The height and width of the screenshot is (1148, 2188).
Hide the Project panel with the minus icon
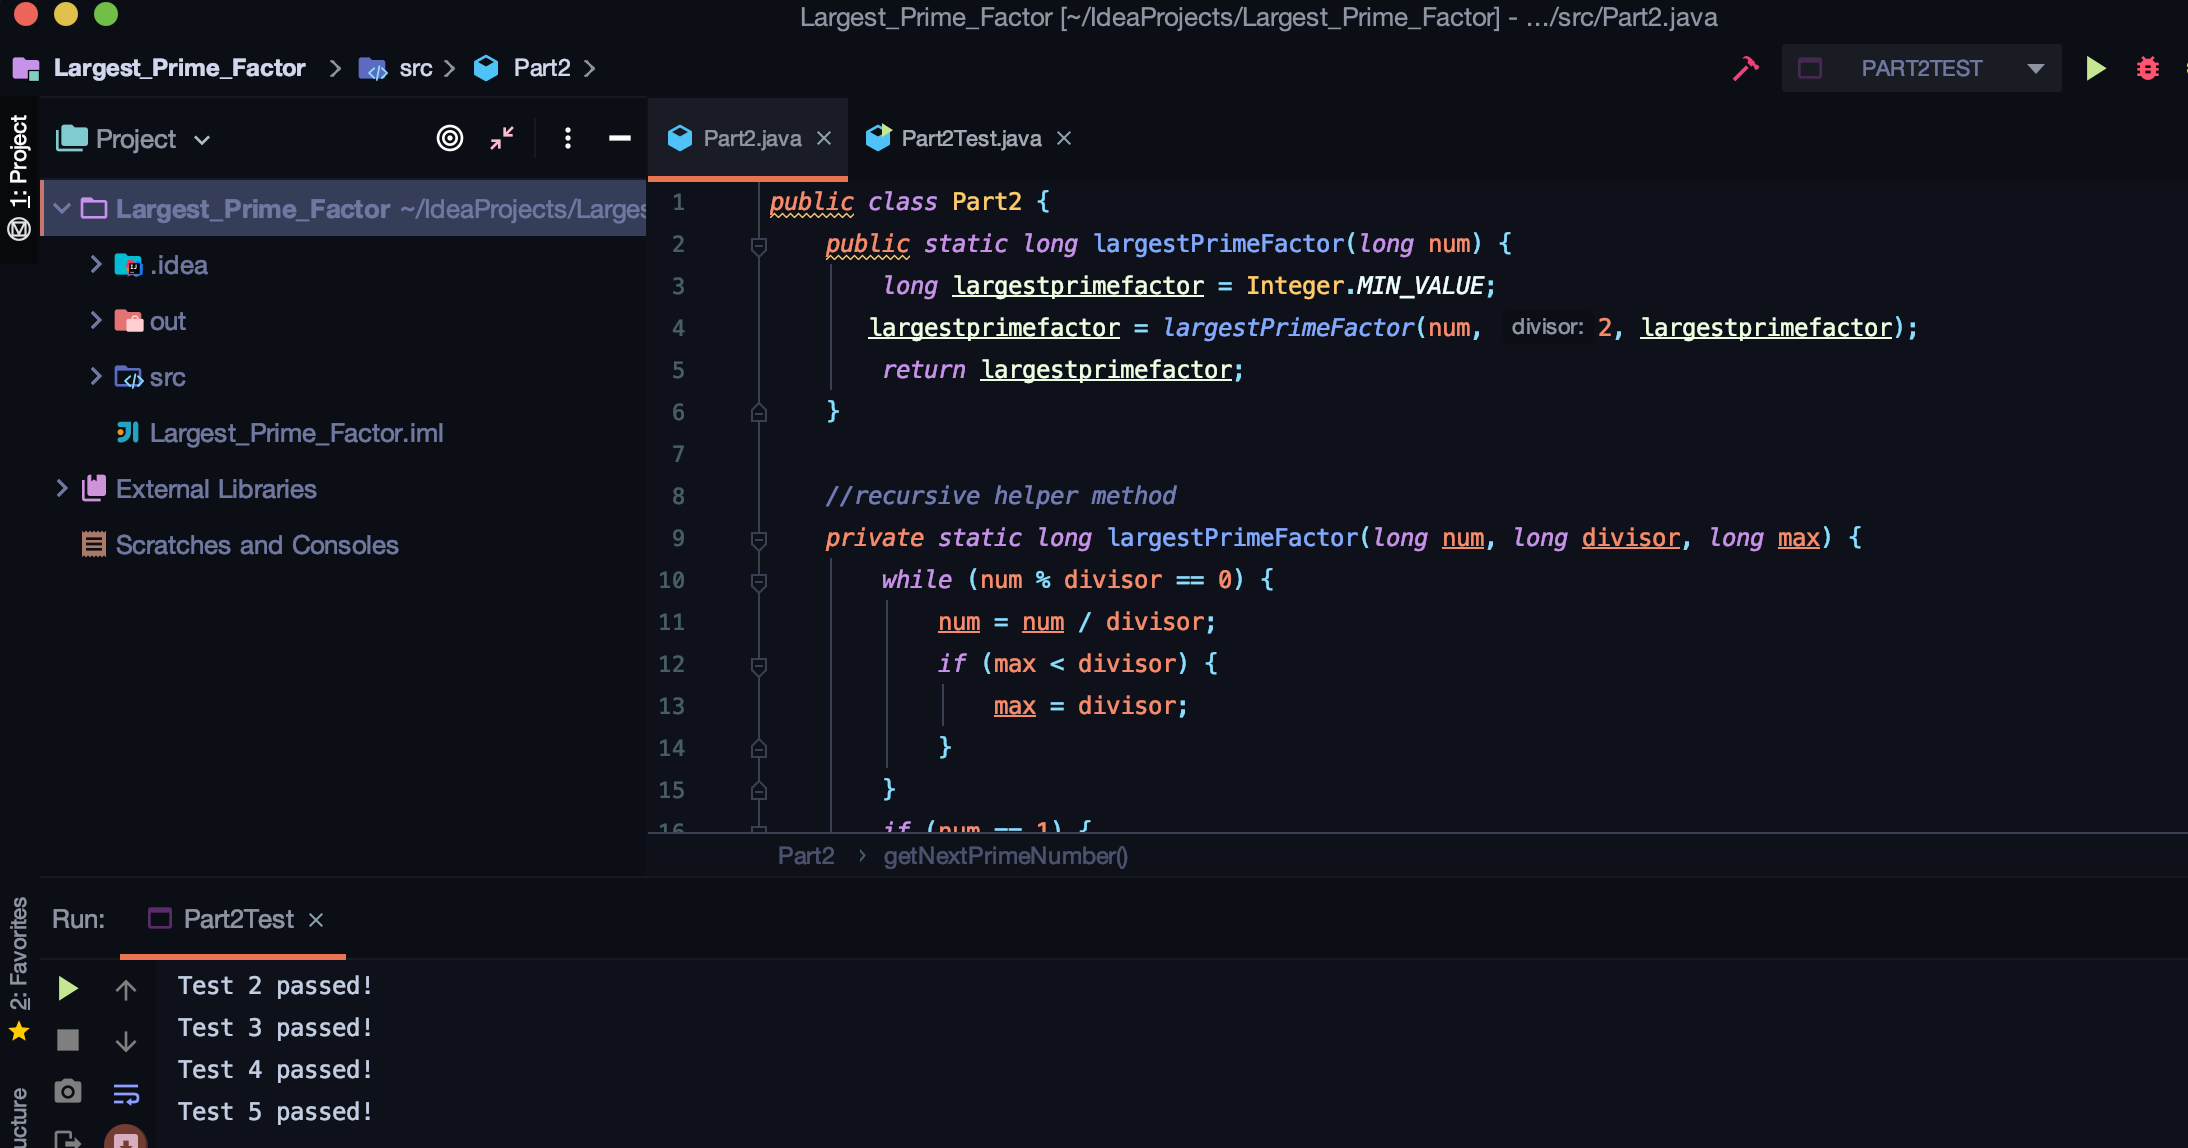coord(619,138)
